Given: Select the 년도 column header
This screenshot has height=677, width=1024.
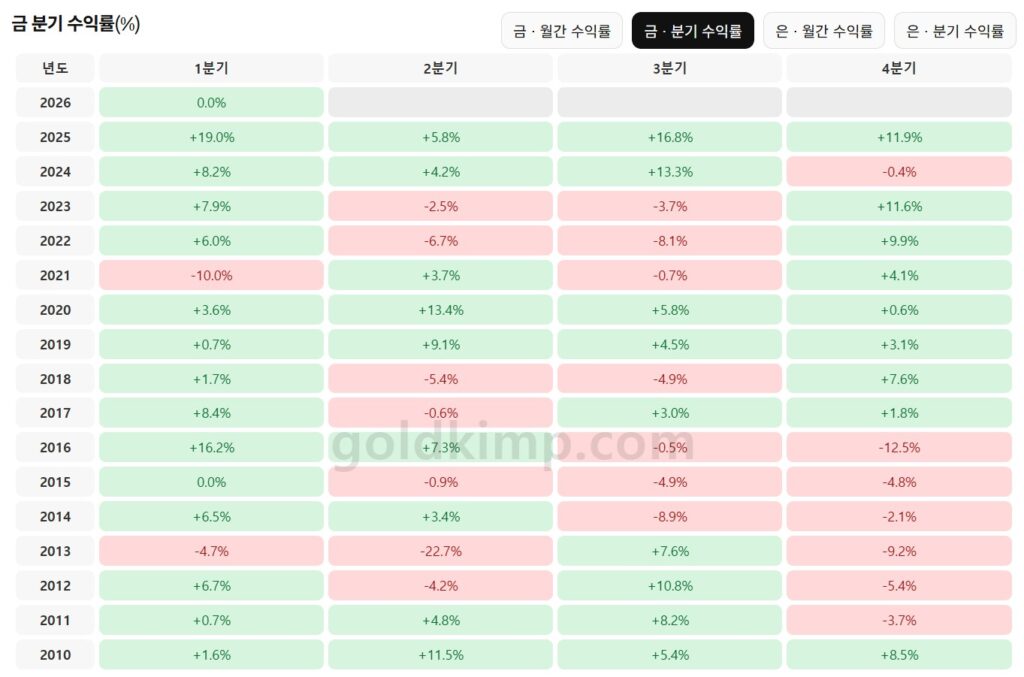Looking at the screenshot, I should tap(54, 67).
